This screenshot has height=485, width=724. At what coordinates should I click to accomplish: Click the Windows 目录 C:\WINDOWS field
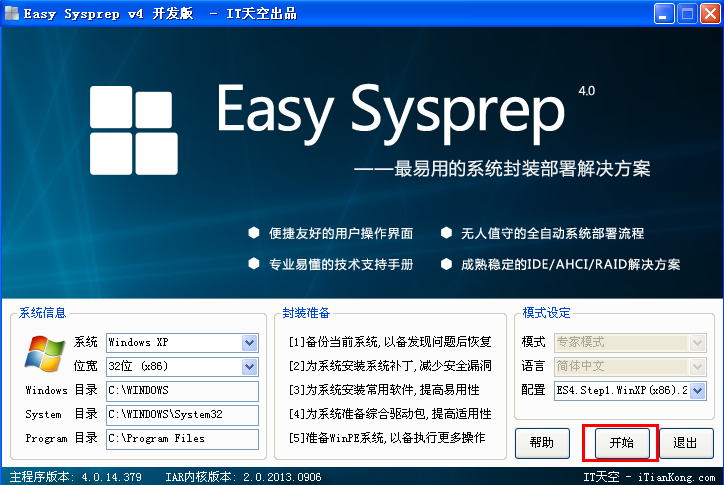(181, 390)
